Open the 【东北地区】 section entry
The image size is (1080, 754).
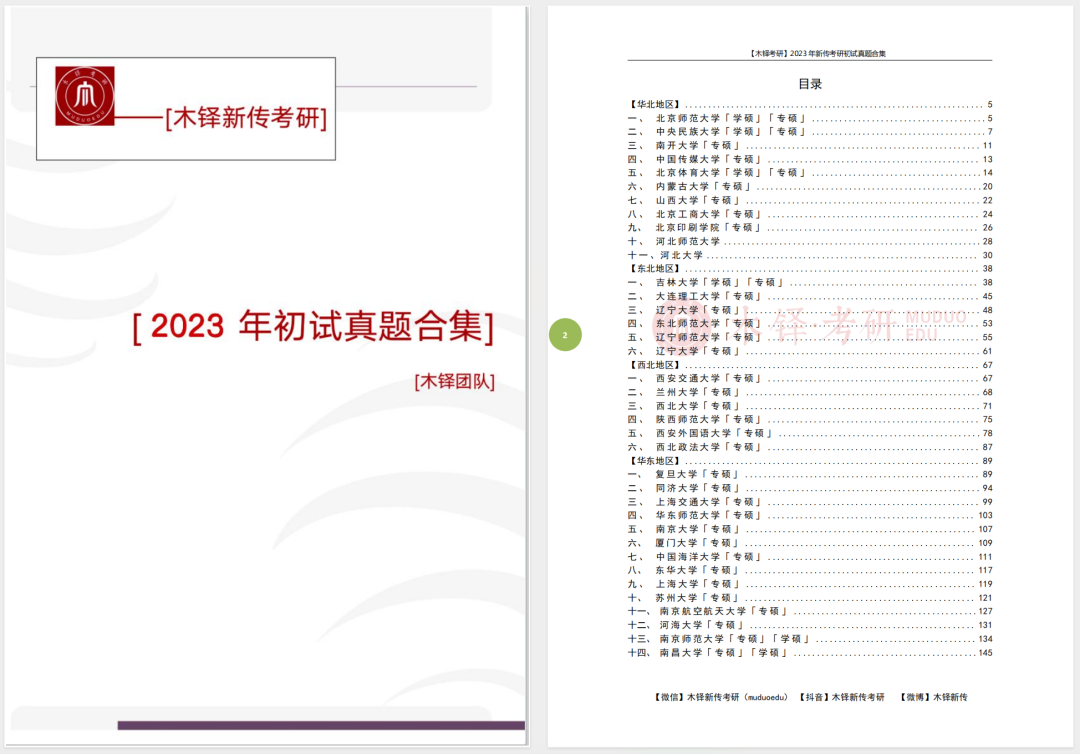[x=810, y=269]
